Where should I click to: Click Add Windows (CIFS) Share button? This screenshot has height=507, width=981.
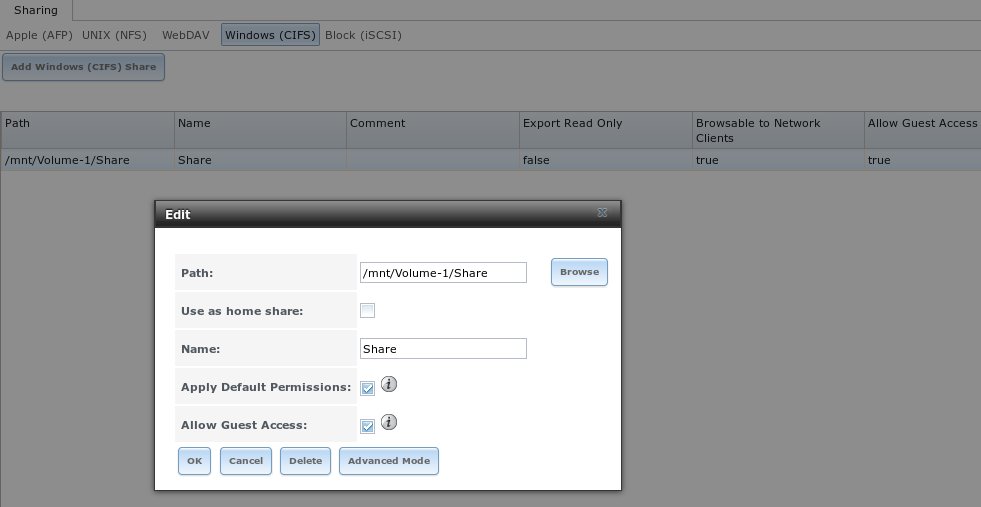point(83,67)
